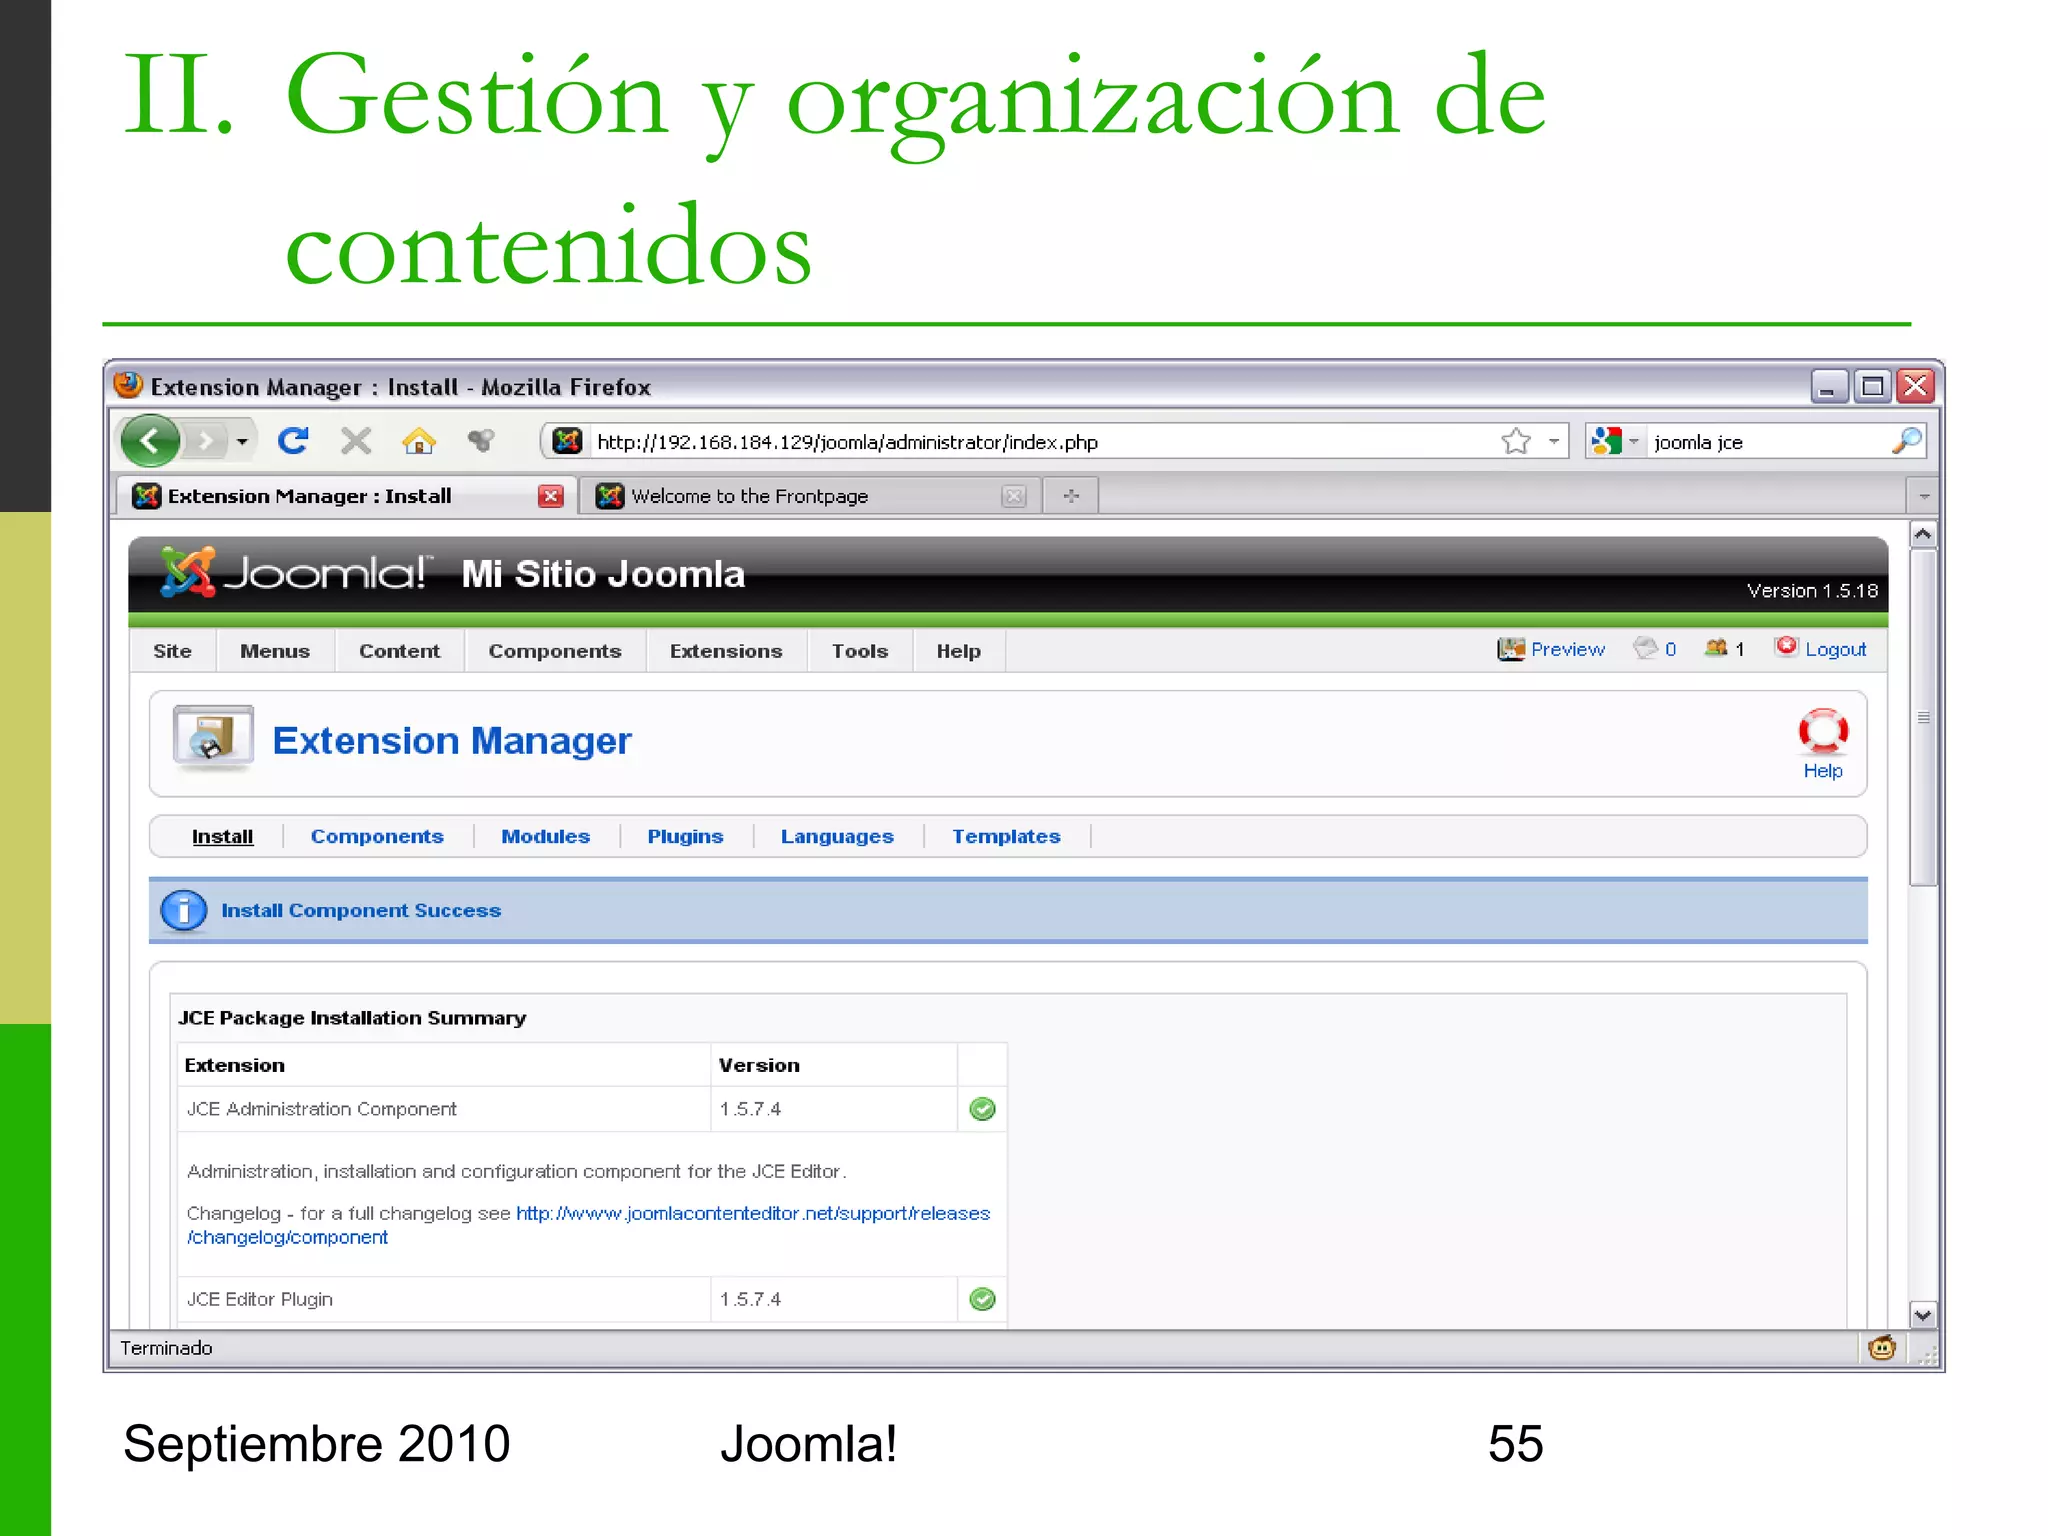Open the Extensions menu
This screenshot has width=2048, height=1536.
pyautogui.click(x=726, y=651)
